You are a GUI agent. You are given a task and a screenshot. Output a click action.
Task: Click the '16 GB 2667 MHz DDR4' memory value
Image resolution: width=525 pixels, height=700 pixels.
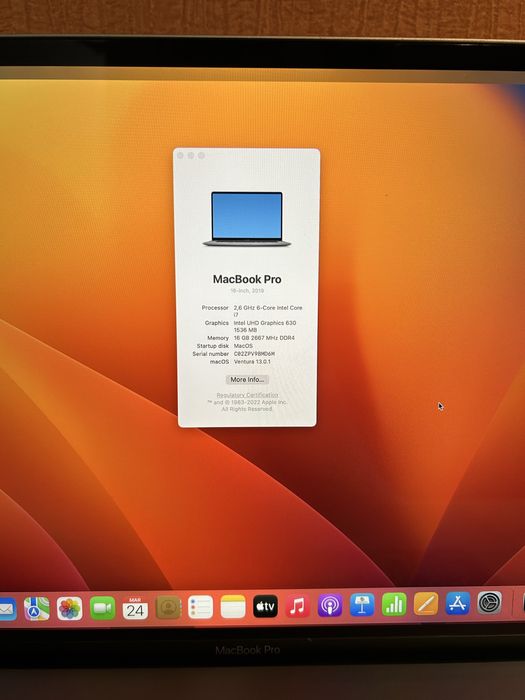(264, 338)
